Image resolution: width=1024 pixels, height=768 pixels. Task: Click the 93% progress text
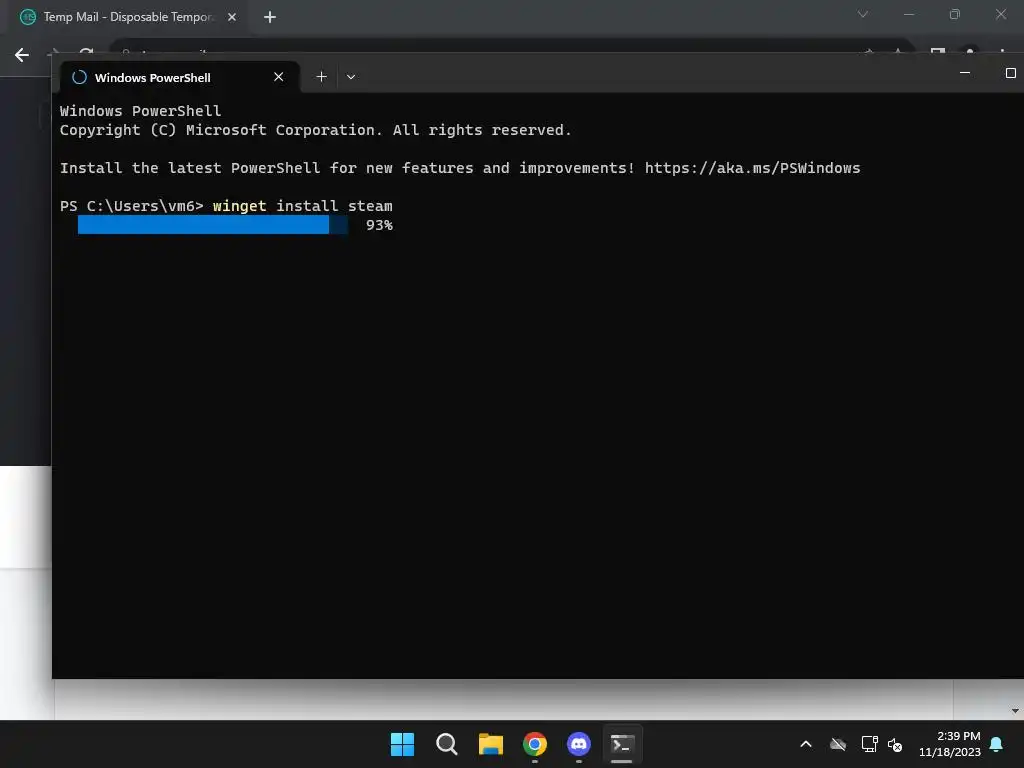click(x=379, y=225)
